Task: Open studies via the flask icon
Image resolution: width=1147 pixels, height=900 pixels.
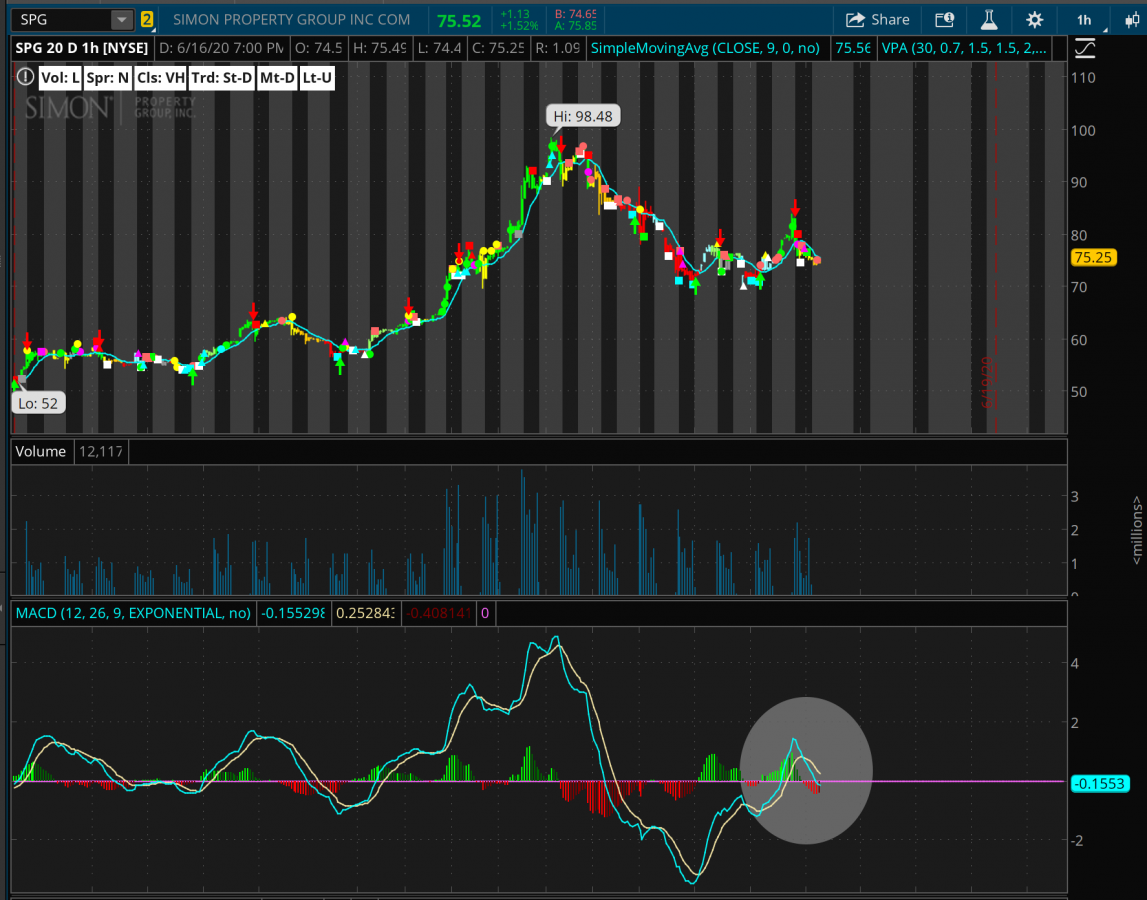Action: [989, 20]
